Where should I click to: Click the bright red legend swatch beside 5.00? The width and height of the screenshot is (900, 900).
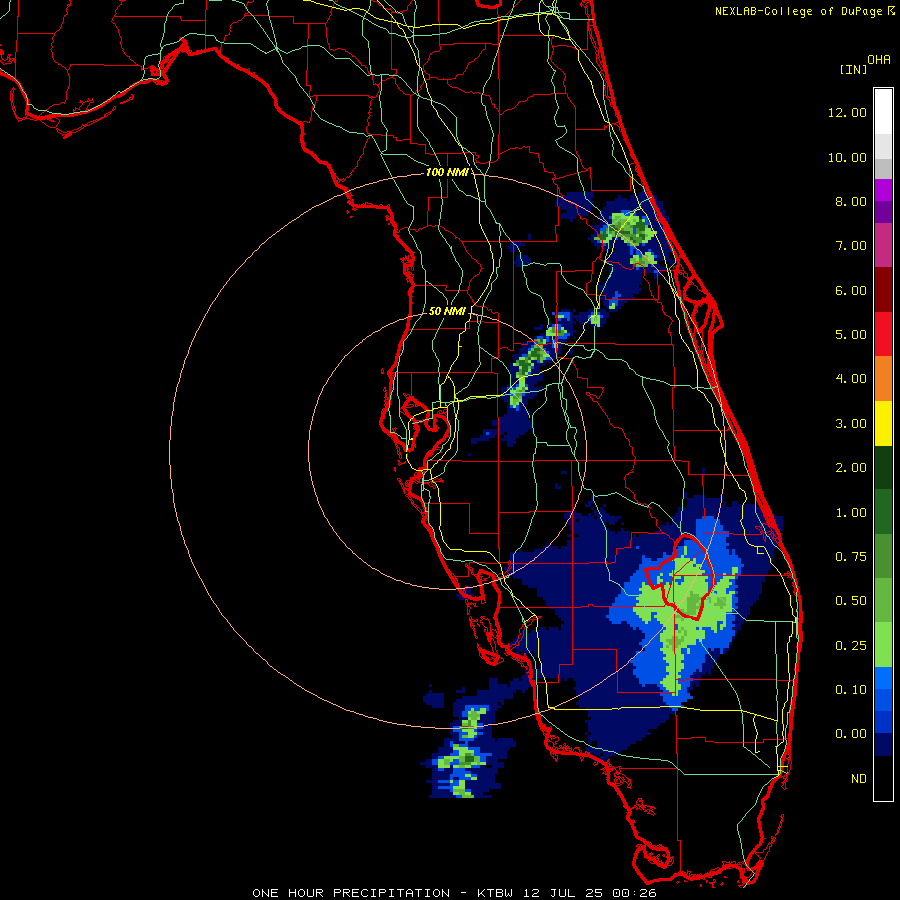click(883, 334)
